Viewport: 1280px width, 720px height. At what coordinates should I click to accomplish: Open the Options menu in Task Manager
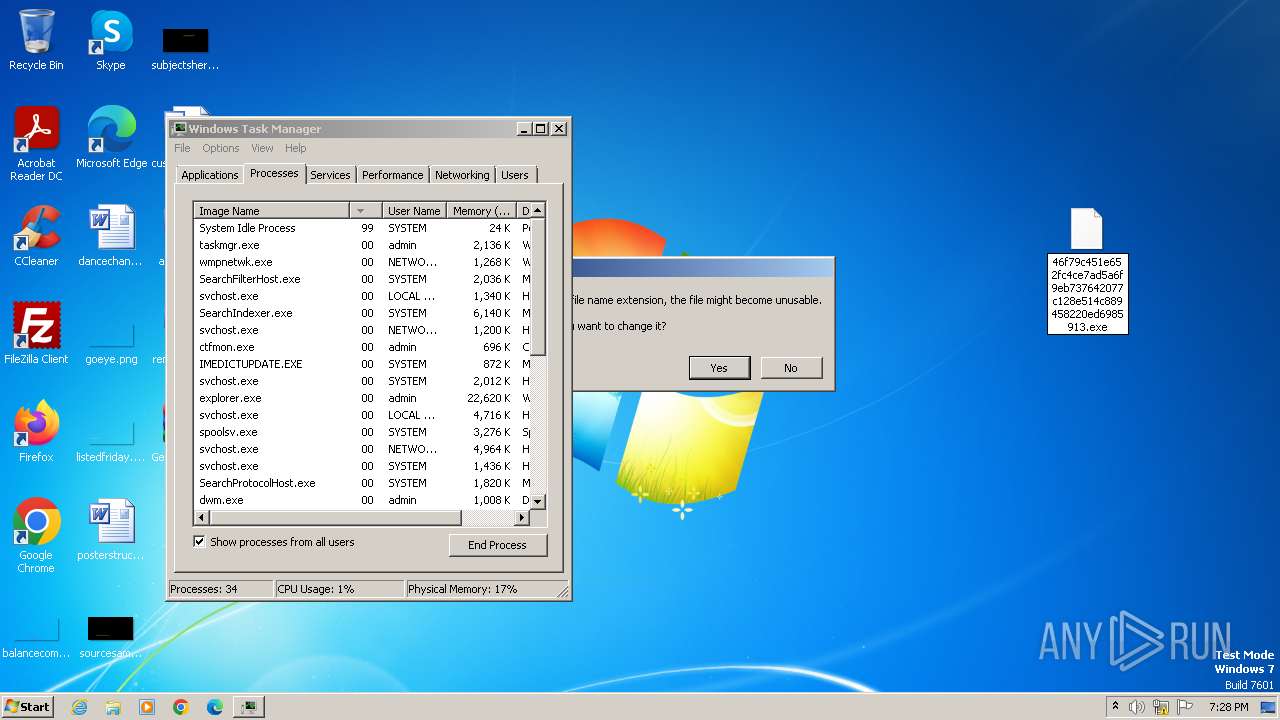[x=221, y=148]
